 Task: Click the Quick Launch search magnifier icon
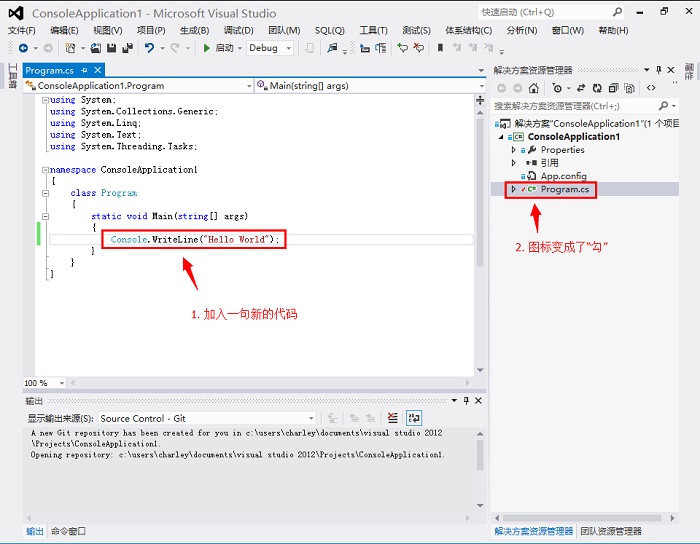[x=617, y=12]
